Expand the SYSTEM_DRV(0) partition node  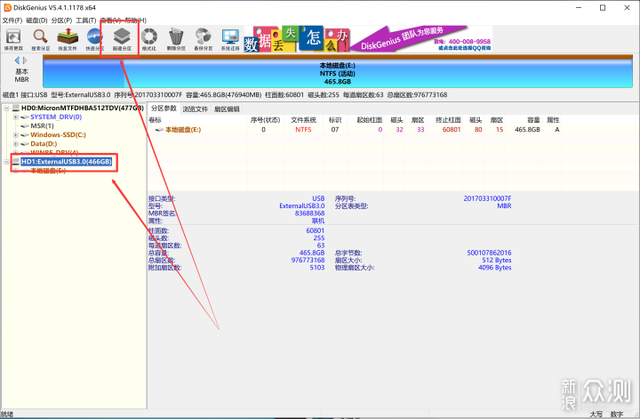(16, 117)
